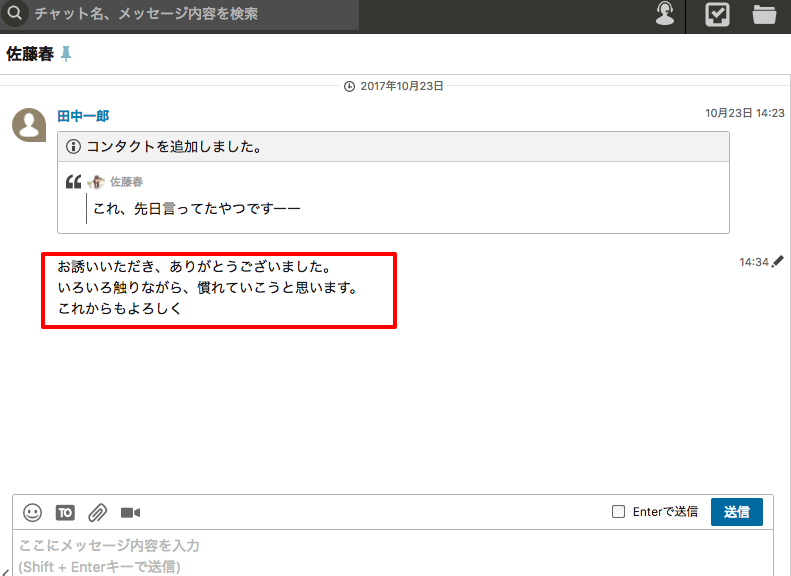This screenshot has width=791, height=576.
Task: Click the message line お誘いいただき、ありがとうございました。
Action: coord(194,266)
